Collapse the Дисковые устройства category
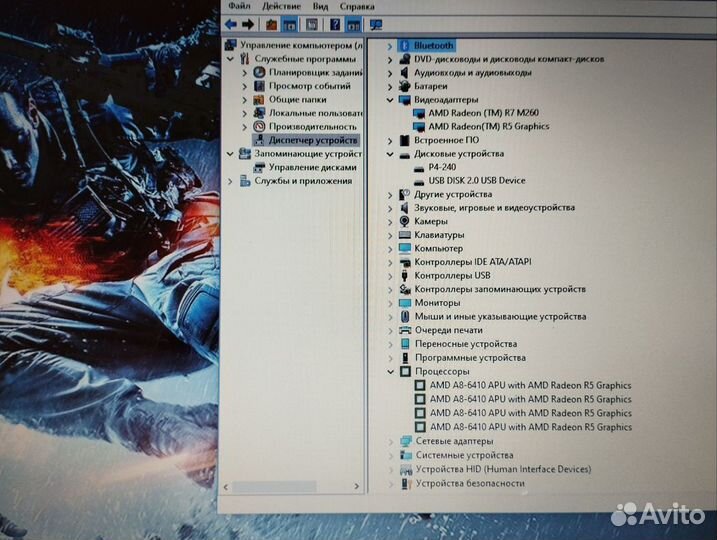This screenshot has height=540, width=717. click(x=390, y=155)
